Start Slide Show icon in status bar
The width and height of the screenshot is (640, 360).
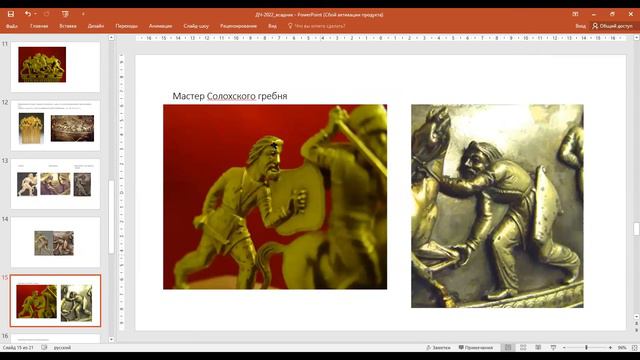(553, 347)
